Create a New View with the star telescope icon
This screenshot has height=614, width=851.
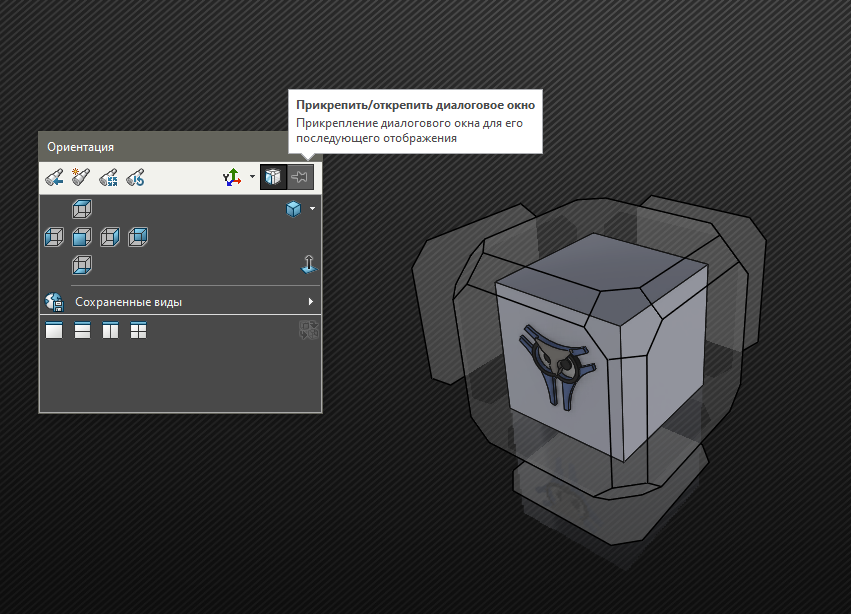coord(81,178)
